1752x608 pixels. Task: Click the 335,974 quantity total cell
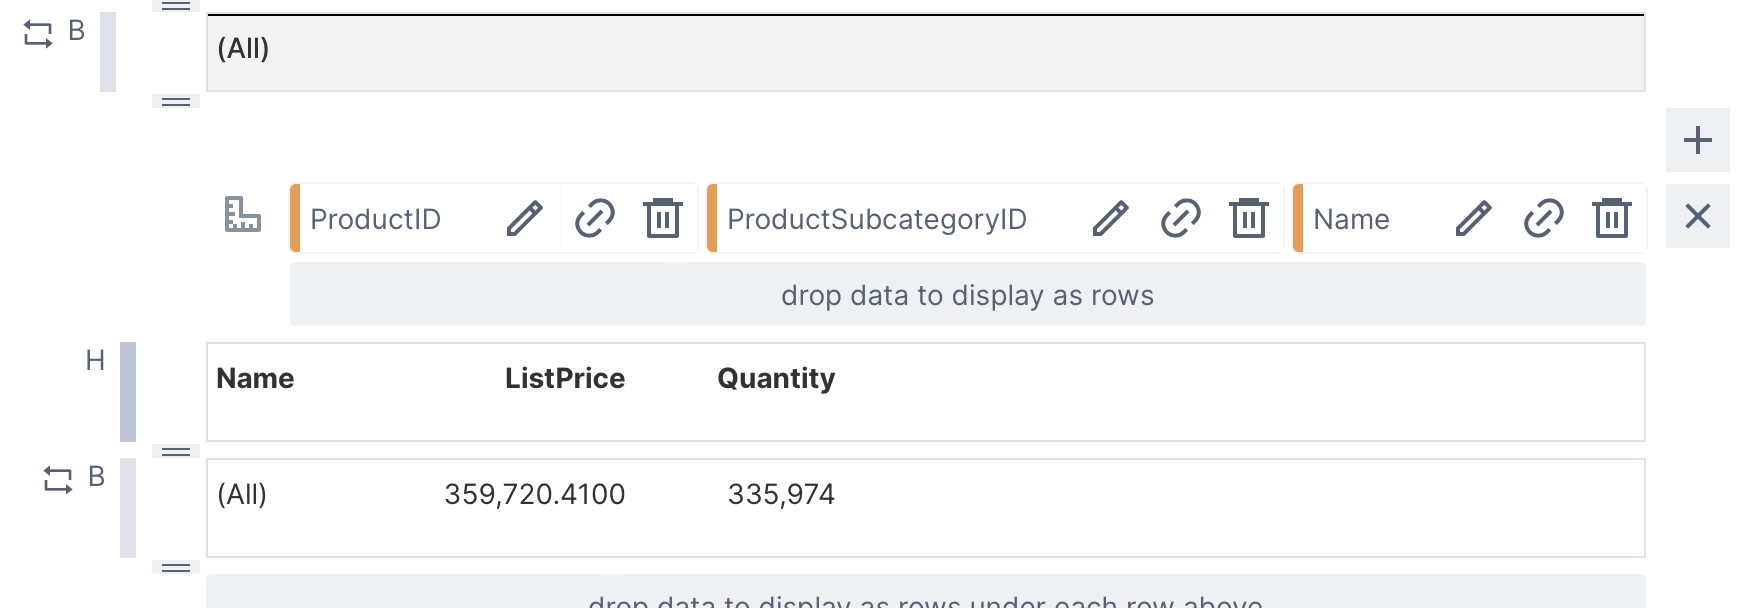click(x=780, y=494)
